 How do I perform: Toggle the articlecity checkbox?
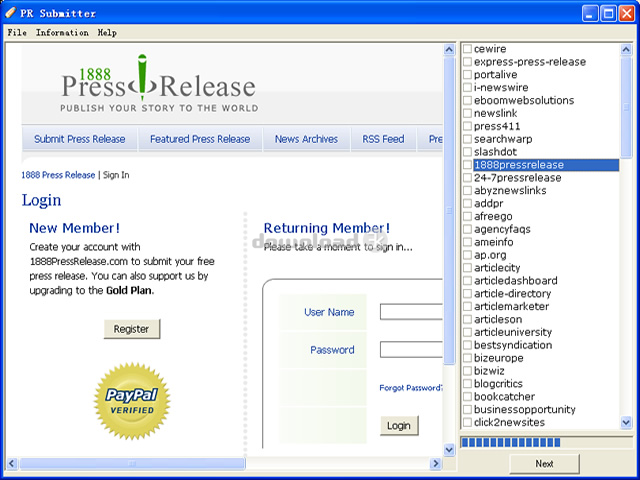tap(467, 268)
